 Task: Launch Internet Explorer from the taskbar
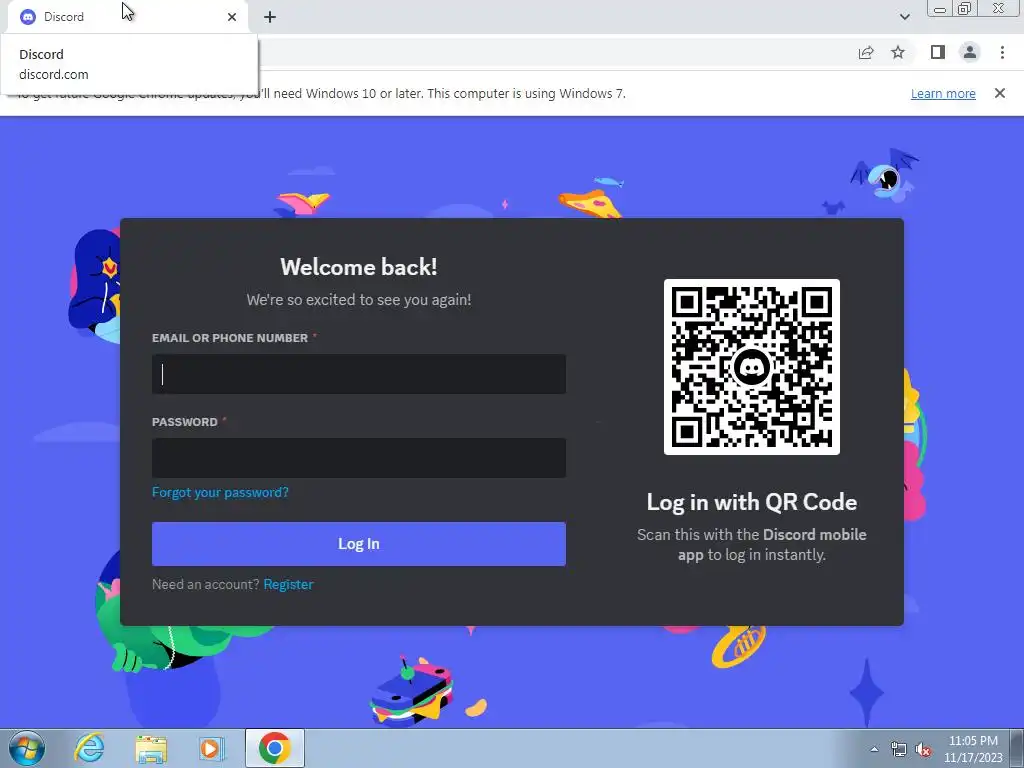tap(89, 748)
